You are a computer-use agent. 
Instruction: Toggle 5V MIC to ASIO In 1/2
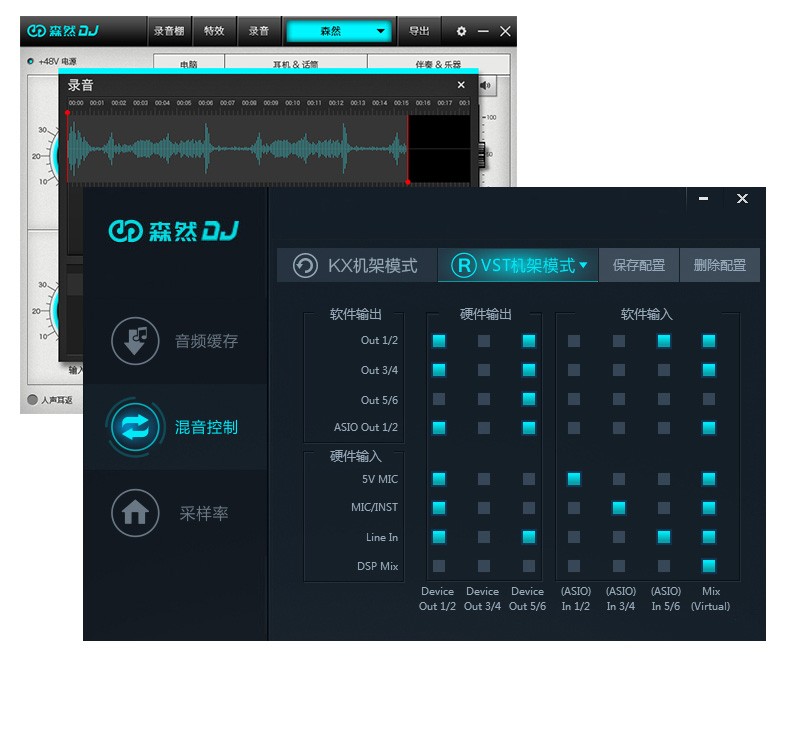[x=574, y=479]
